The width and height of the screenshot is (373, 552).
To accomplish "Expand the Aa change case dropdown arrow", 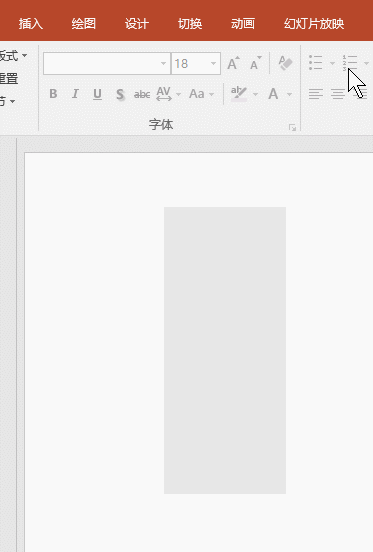I will (211, 94).
